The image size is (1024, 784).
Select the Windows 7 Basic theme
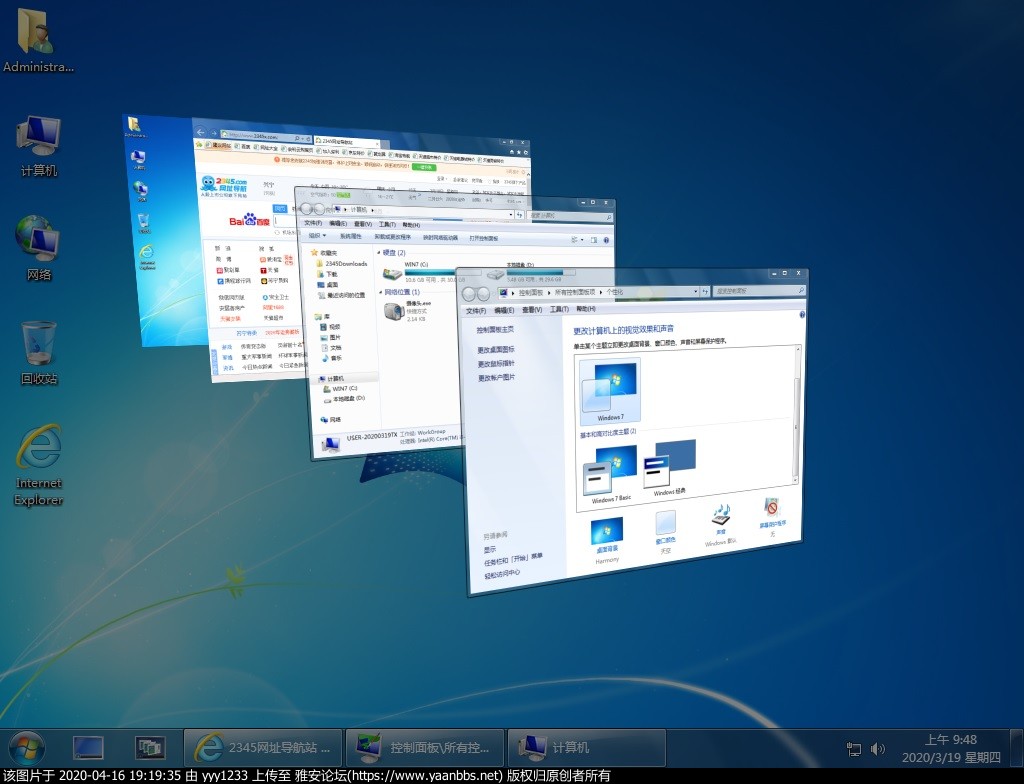611,473
